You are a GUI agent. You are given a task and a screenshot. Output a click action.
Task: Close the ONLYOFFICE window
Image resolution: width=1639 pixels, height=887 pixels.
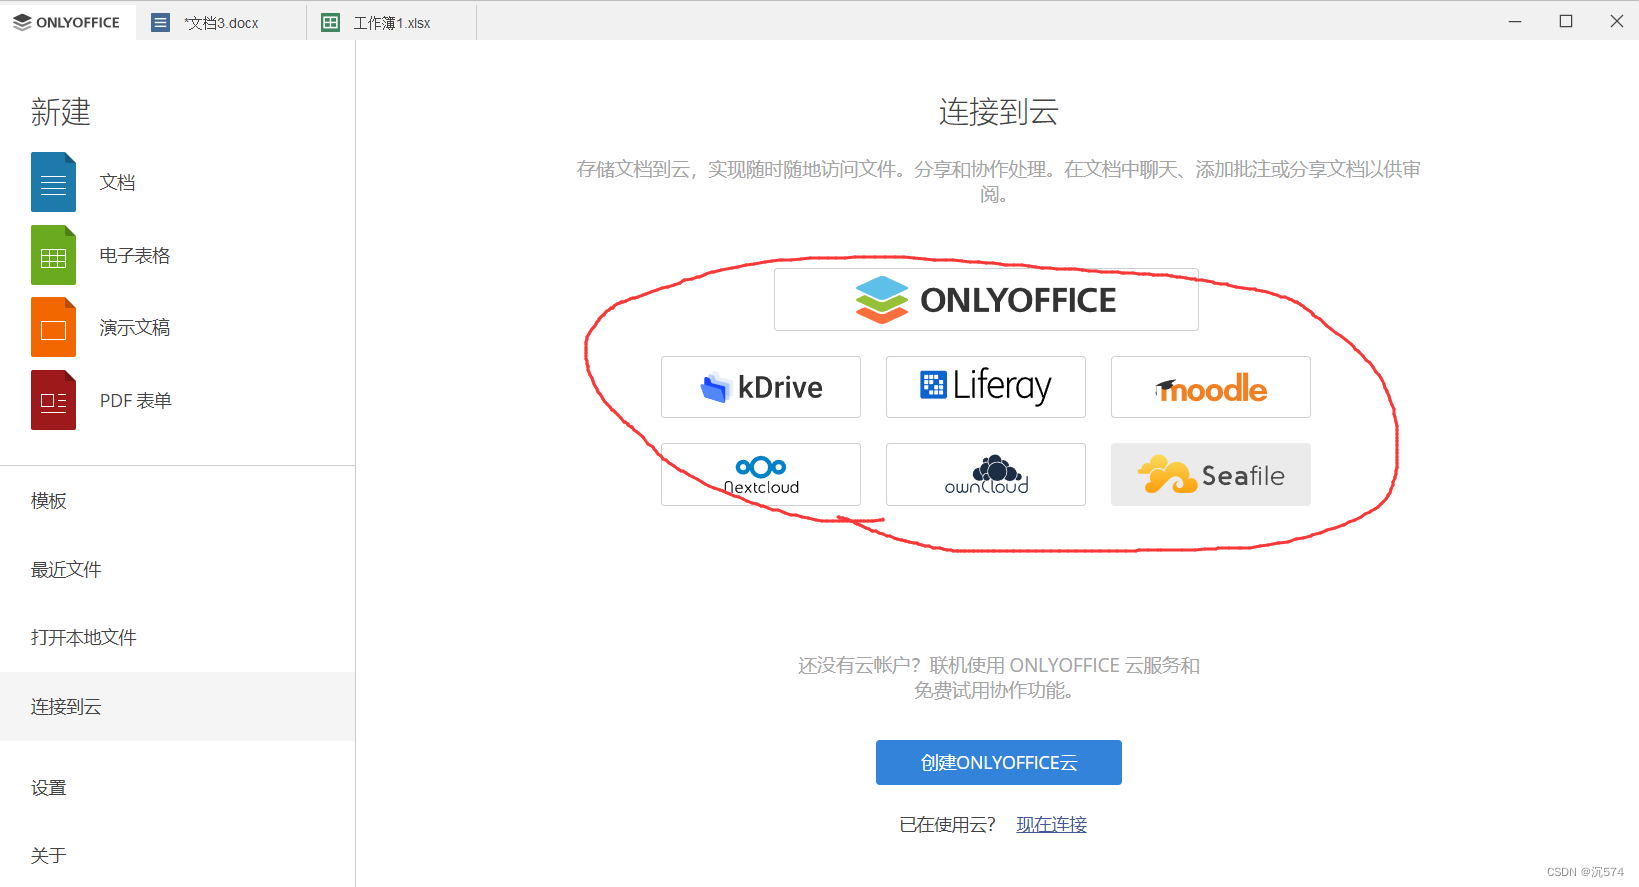tap(1616, 21)
